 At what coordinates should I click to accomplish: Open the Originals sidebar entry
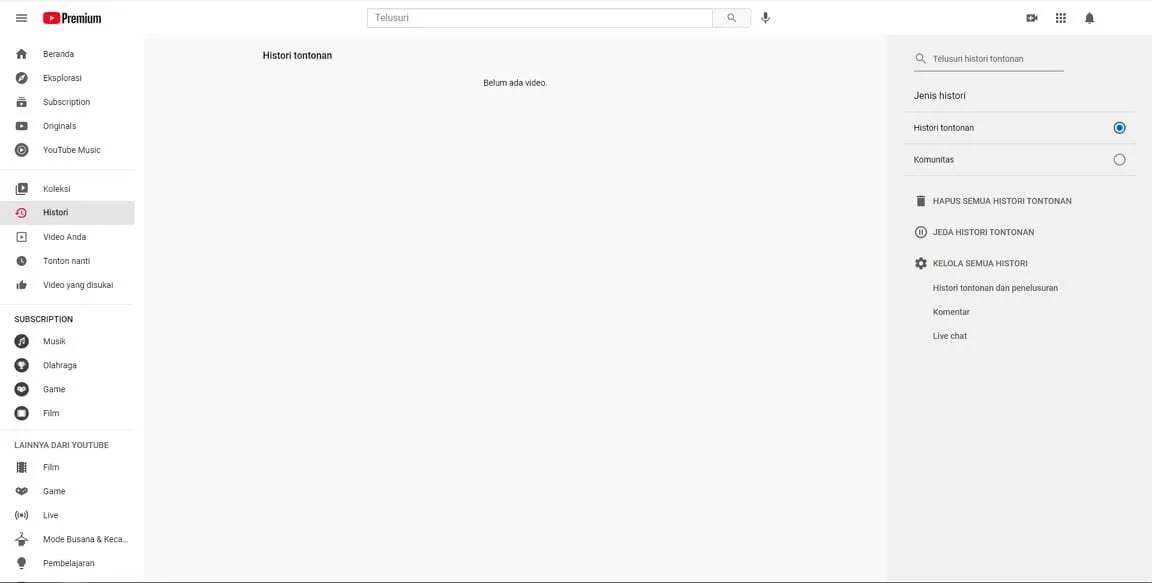67,126
